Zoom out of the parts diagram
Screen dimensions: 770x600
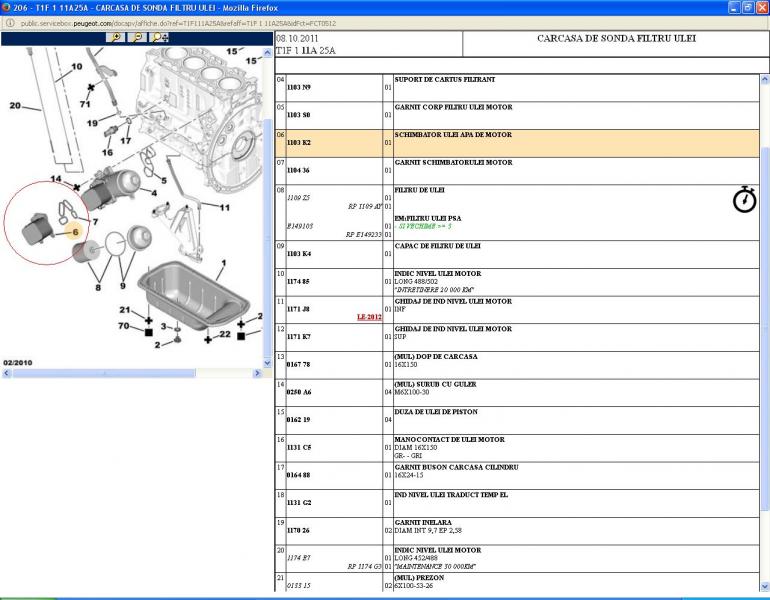pos(137,37)
